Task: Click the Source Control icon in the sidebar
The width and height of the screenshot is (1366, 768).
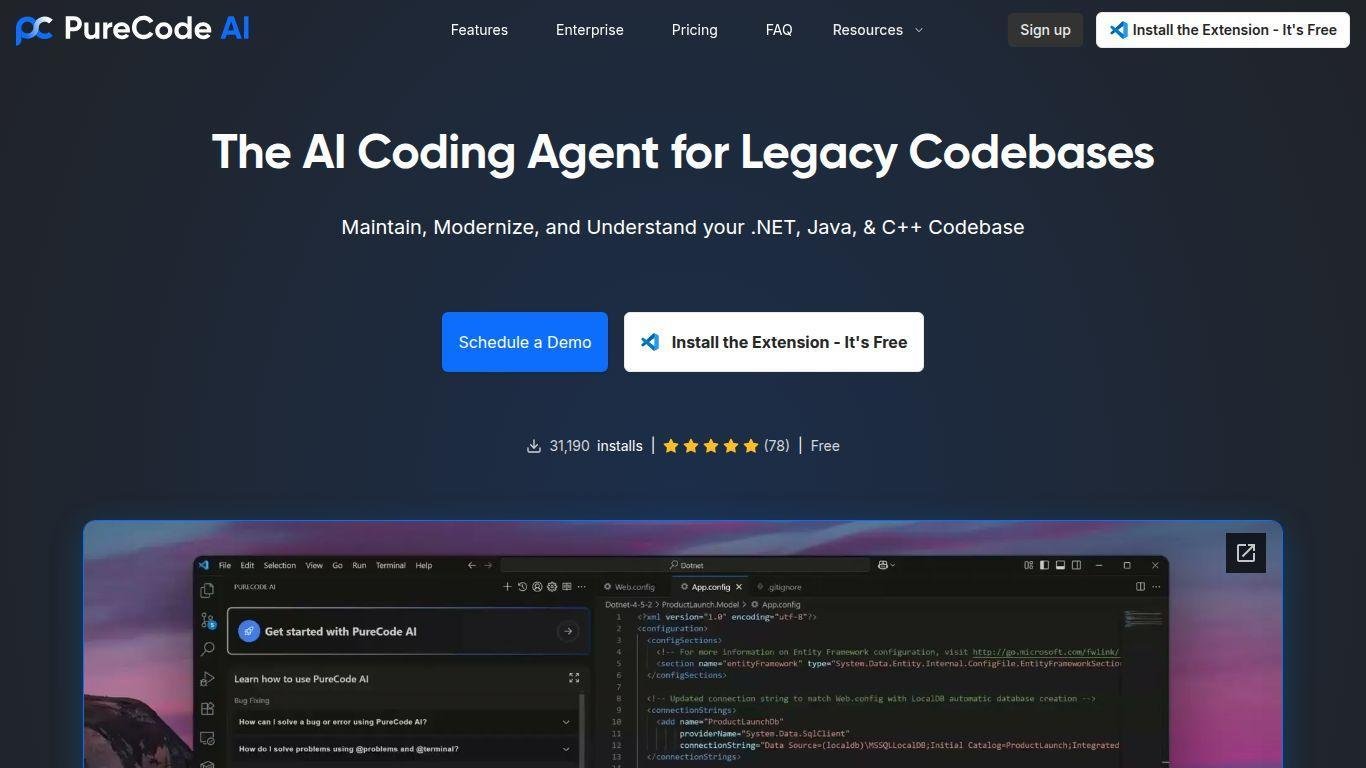Action: (x=207, y=621)
